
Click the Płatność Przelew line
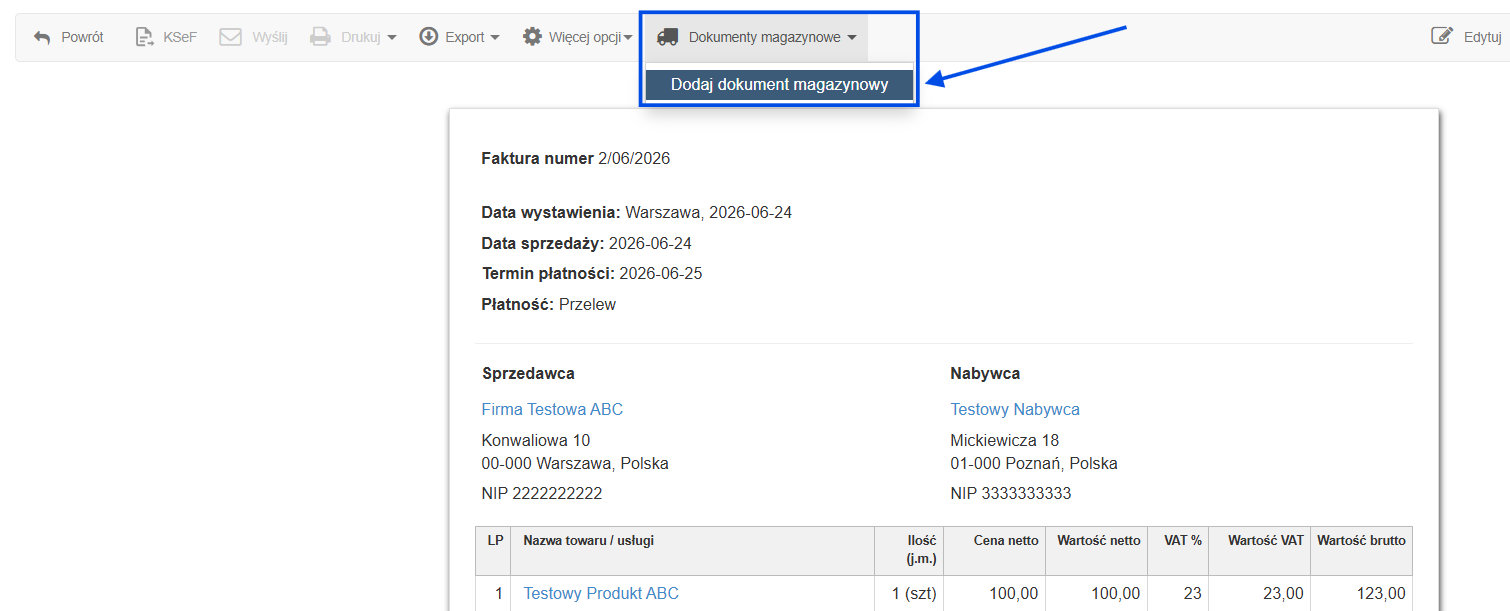tap(549, 304)
